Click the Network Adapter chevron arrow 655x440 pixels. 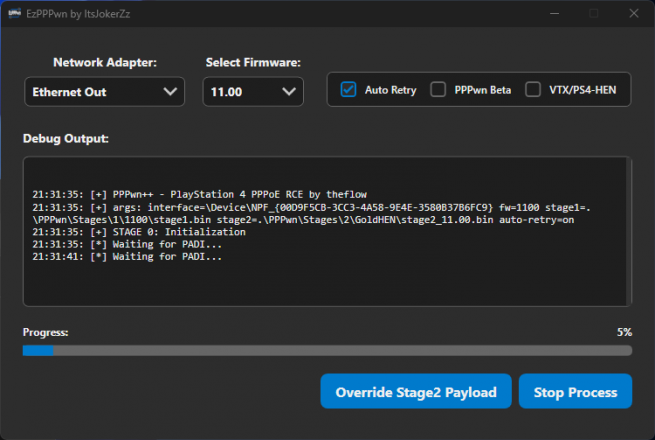click(x=168, y=92)
